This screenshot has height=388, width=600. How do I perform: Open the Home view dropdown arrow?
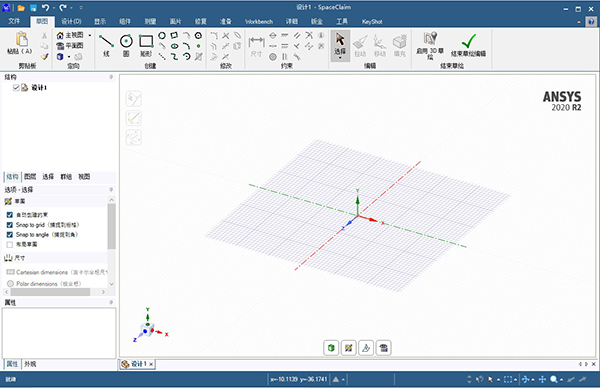click(90, 36)
